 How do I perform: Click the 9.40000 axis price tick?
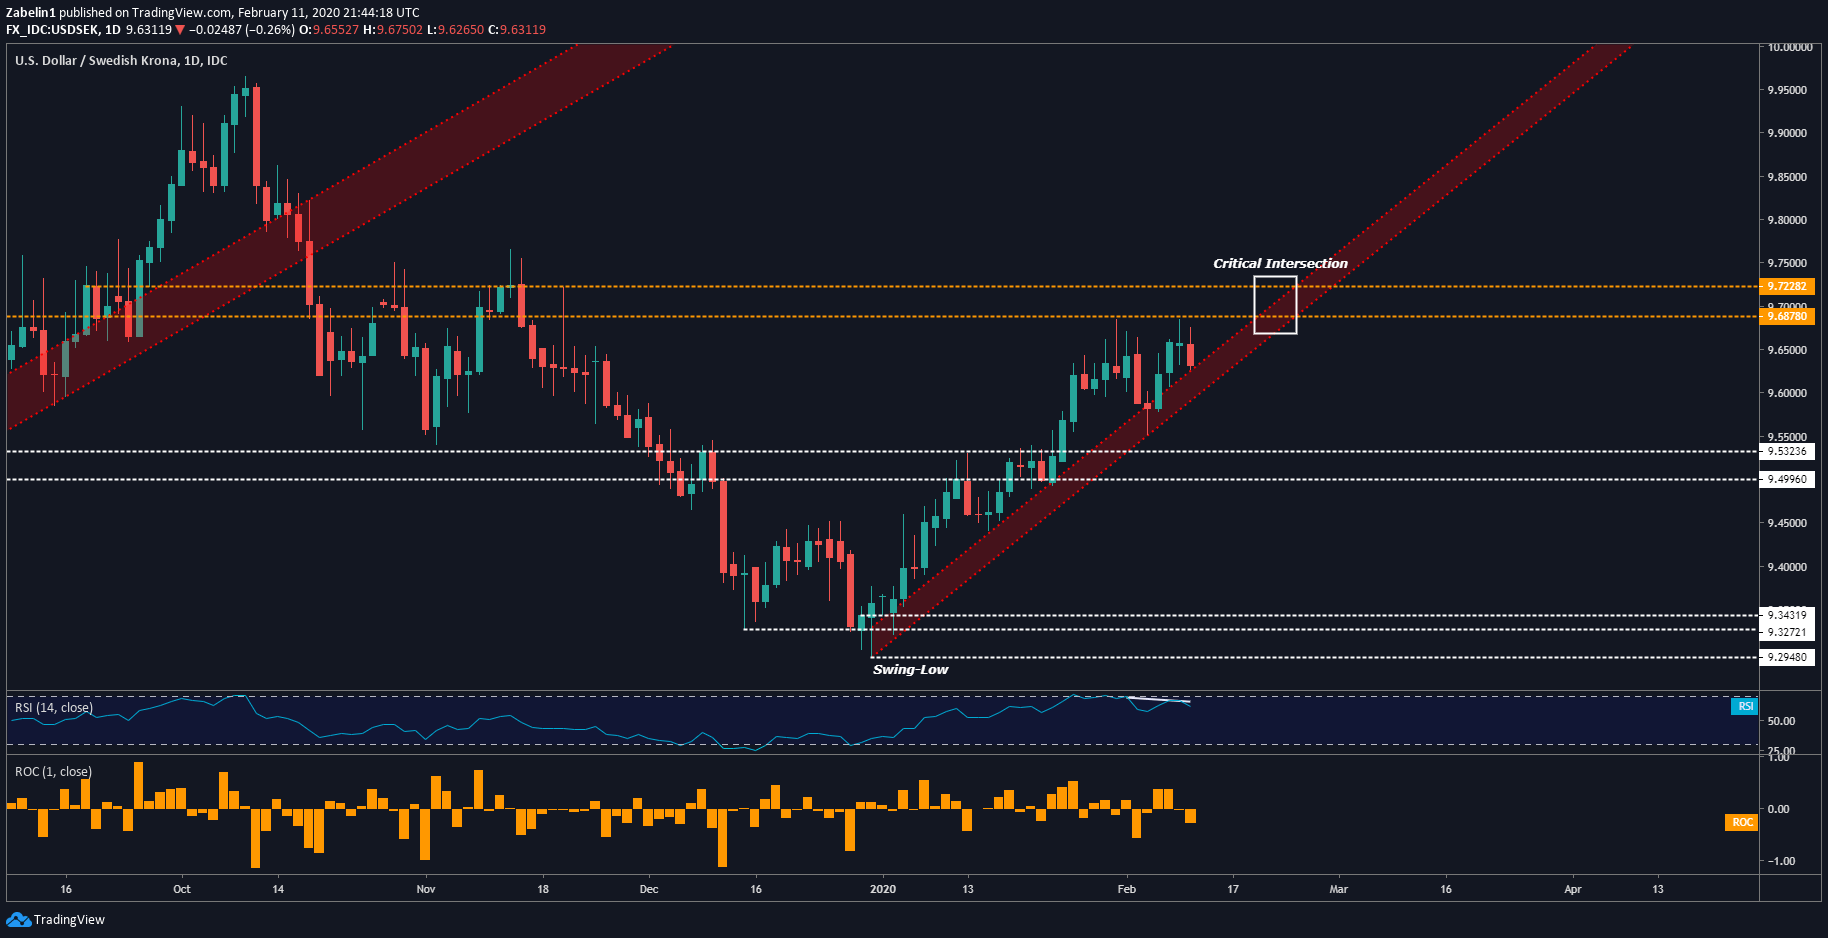1787,567
